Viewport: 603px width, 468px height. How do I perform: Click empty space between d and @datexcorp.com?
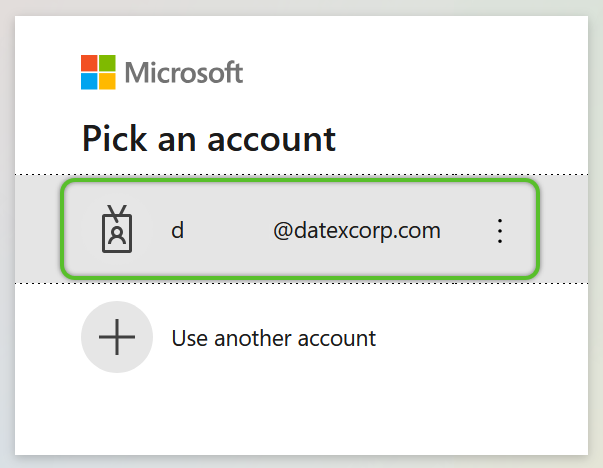click(229, 231)
